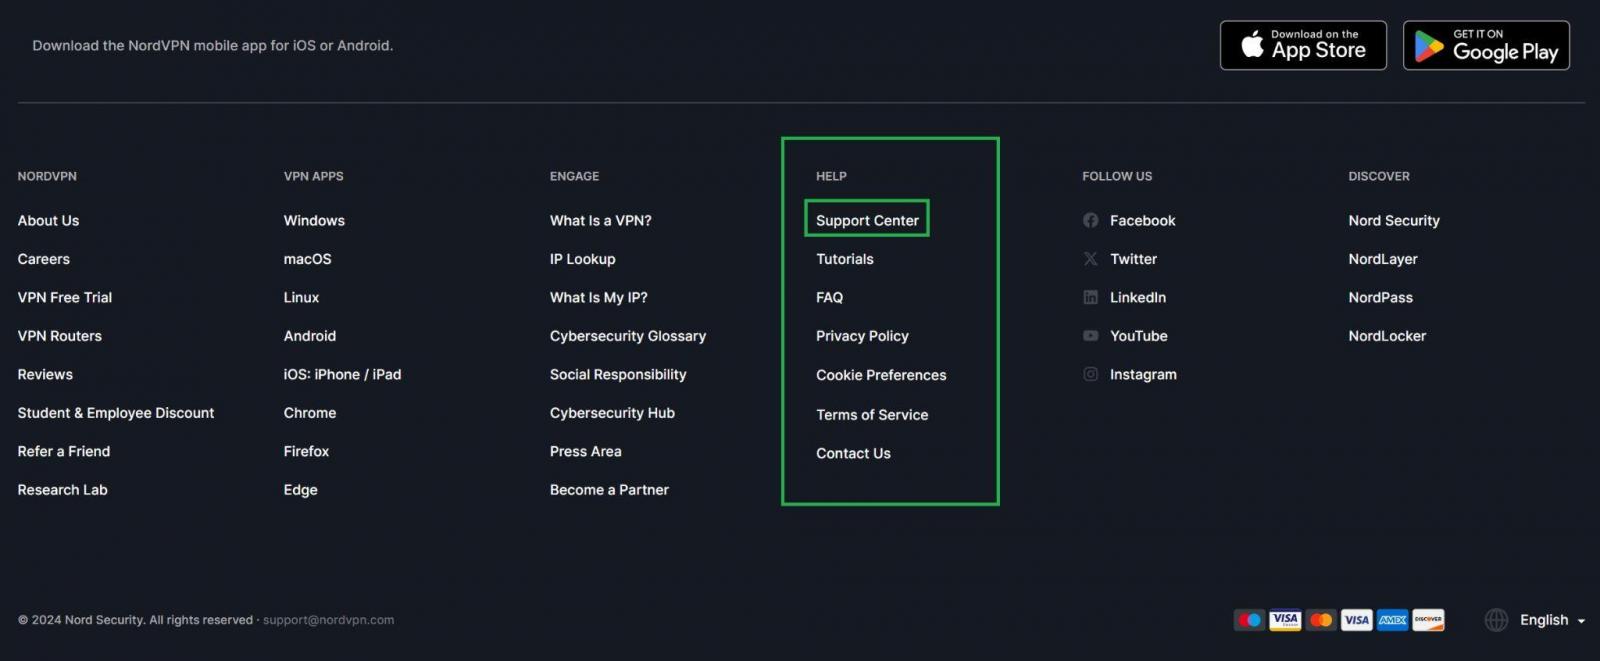Open Terms of Service link
Image resolution: width=1600 pixels, height=661 pixels.
coord(872,414)
